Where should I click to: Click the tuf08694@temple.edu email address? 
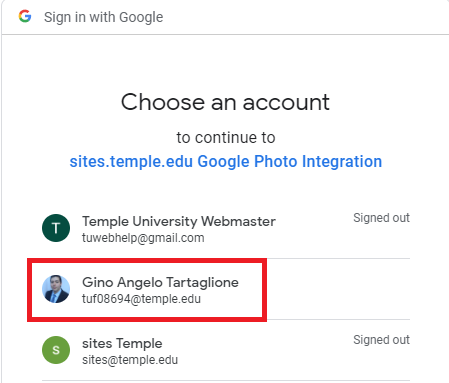pyautogui.click(x=141, y=299)
